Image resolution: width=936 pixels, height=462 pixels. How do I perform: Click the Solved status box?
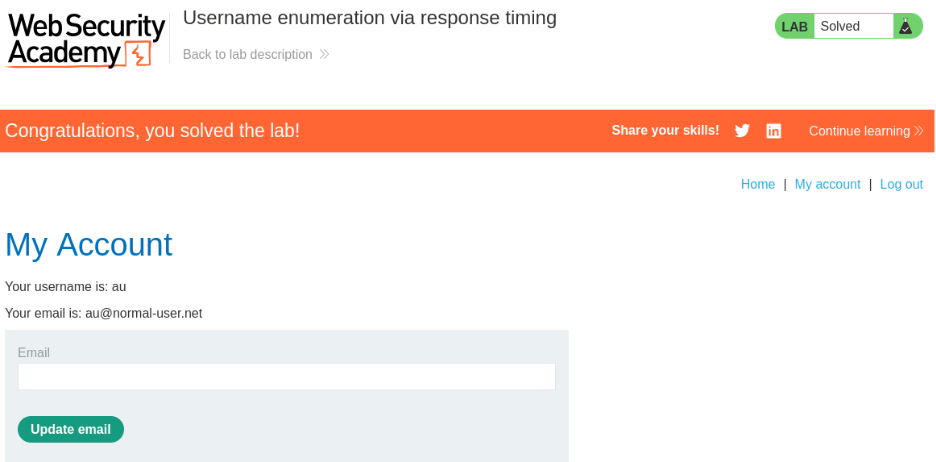click(850, 27)
